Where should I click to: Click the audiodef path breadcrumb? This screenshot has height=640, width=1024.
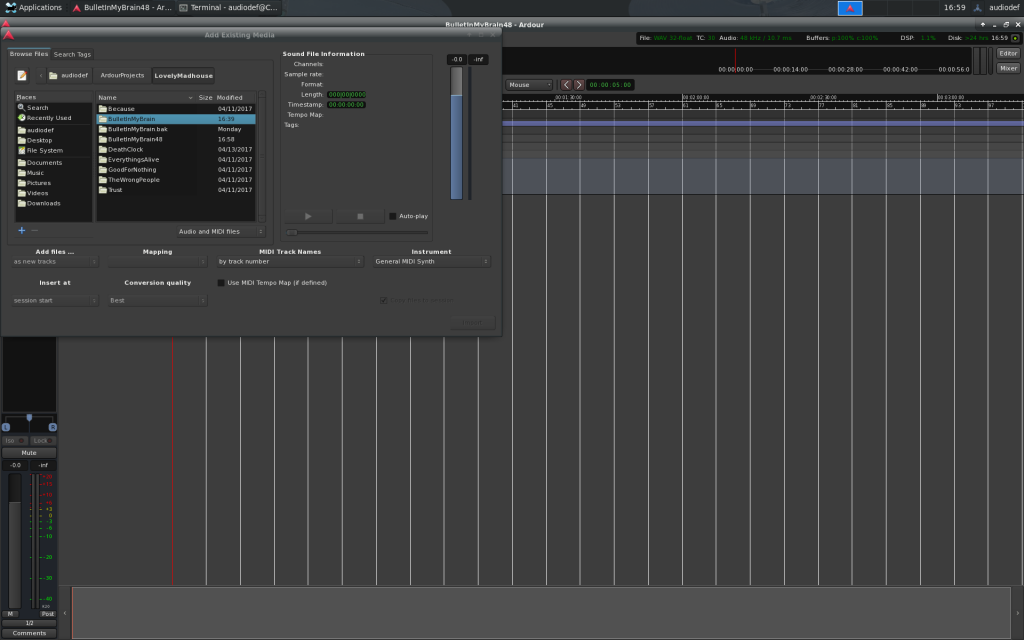tap(69, 76)
